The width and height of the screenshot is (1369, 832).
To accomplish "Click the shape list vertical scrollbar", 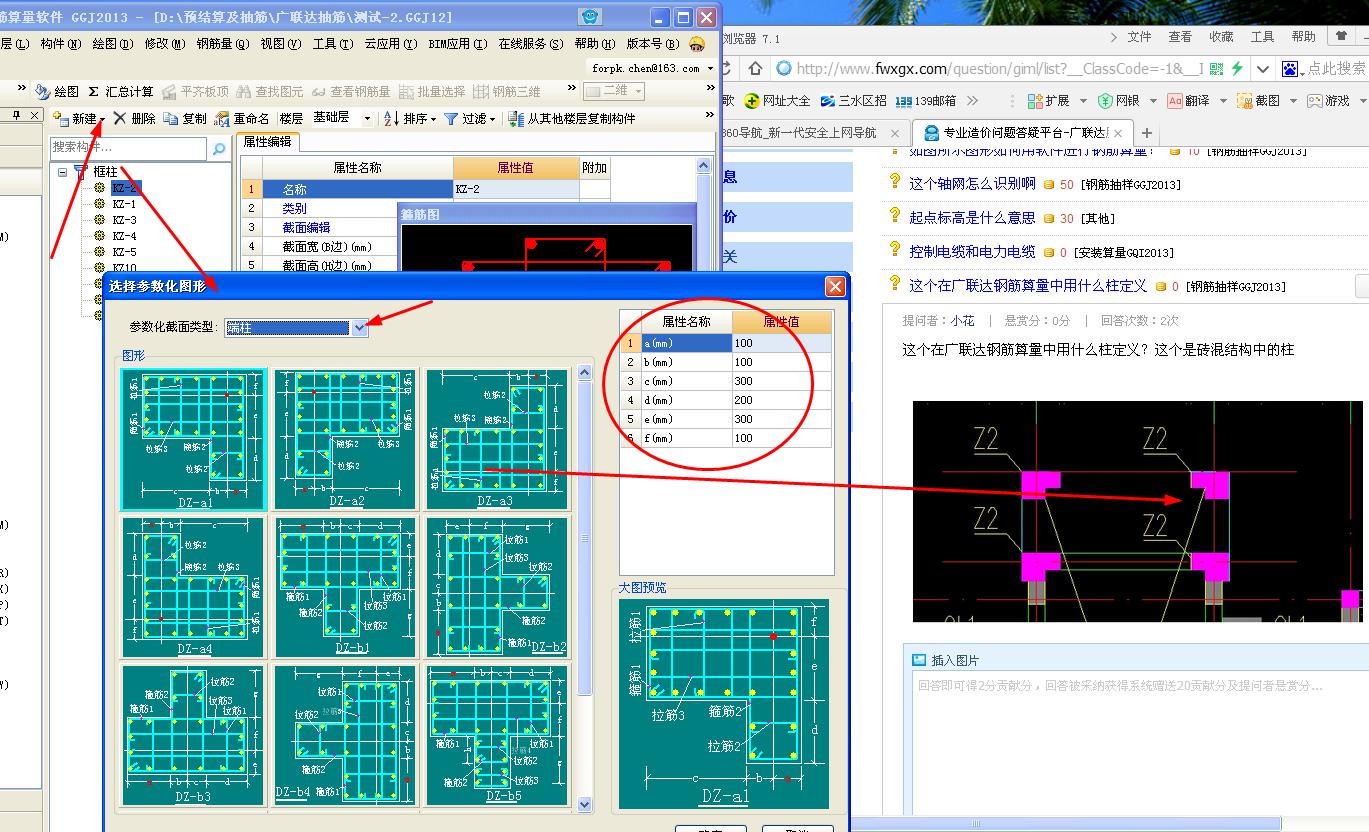I will pyautogui.click(x=585, y=588).
